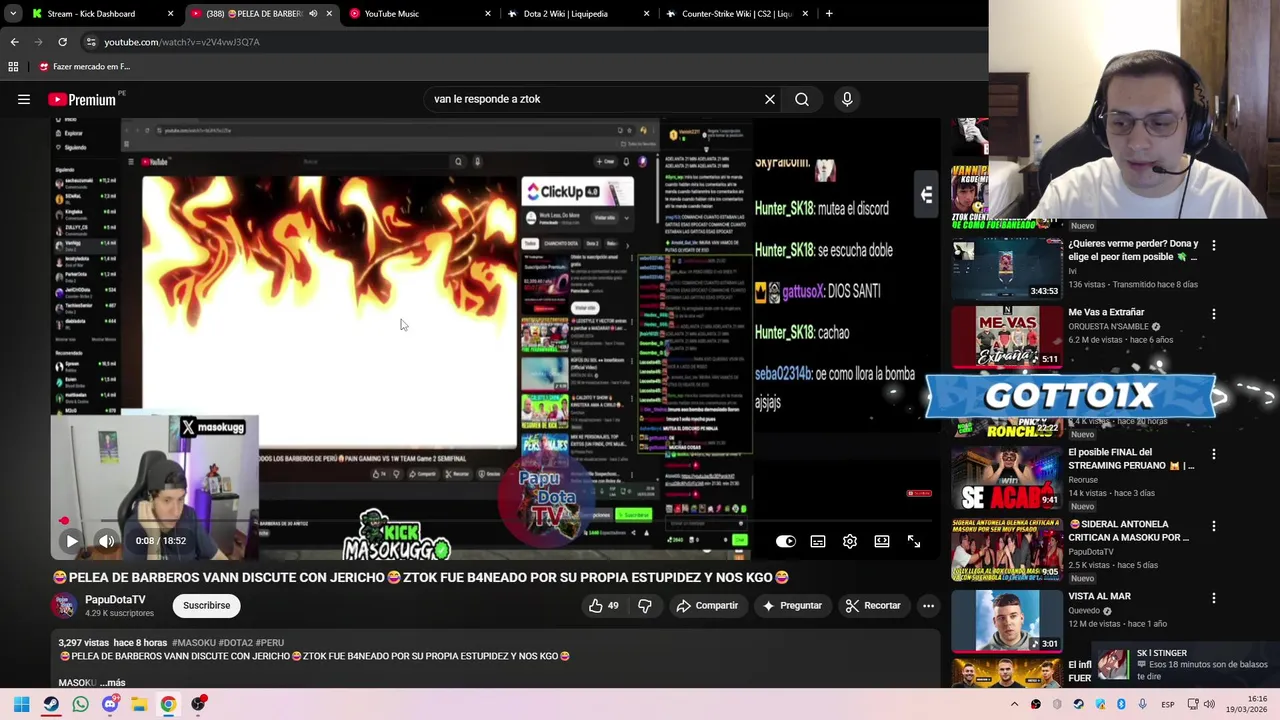The height and width of the screenshot is (720, 1280).
Task: Go to YouTube Premium home logo
Action: [82, 99]
